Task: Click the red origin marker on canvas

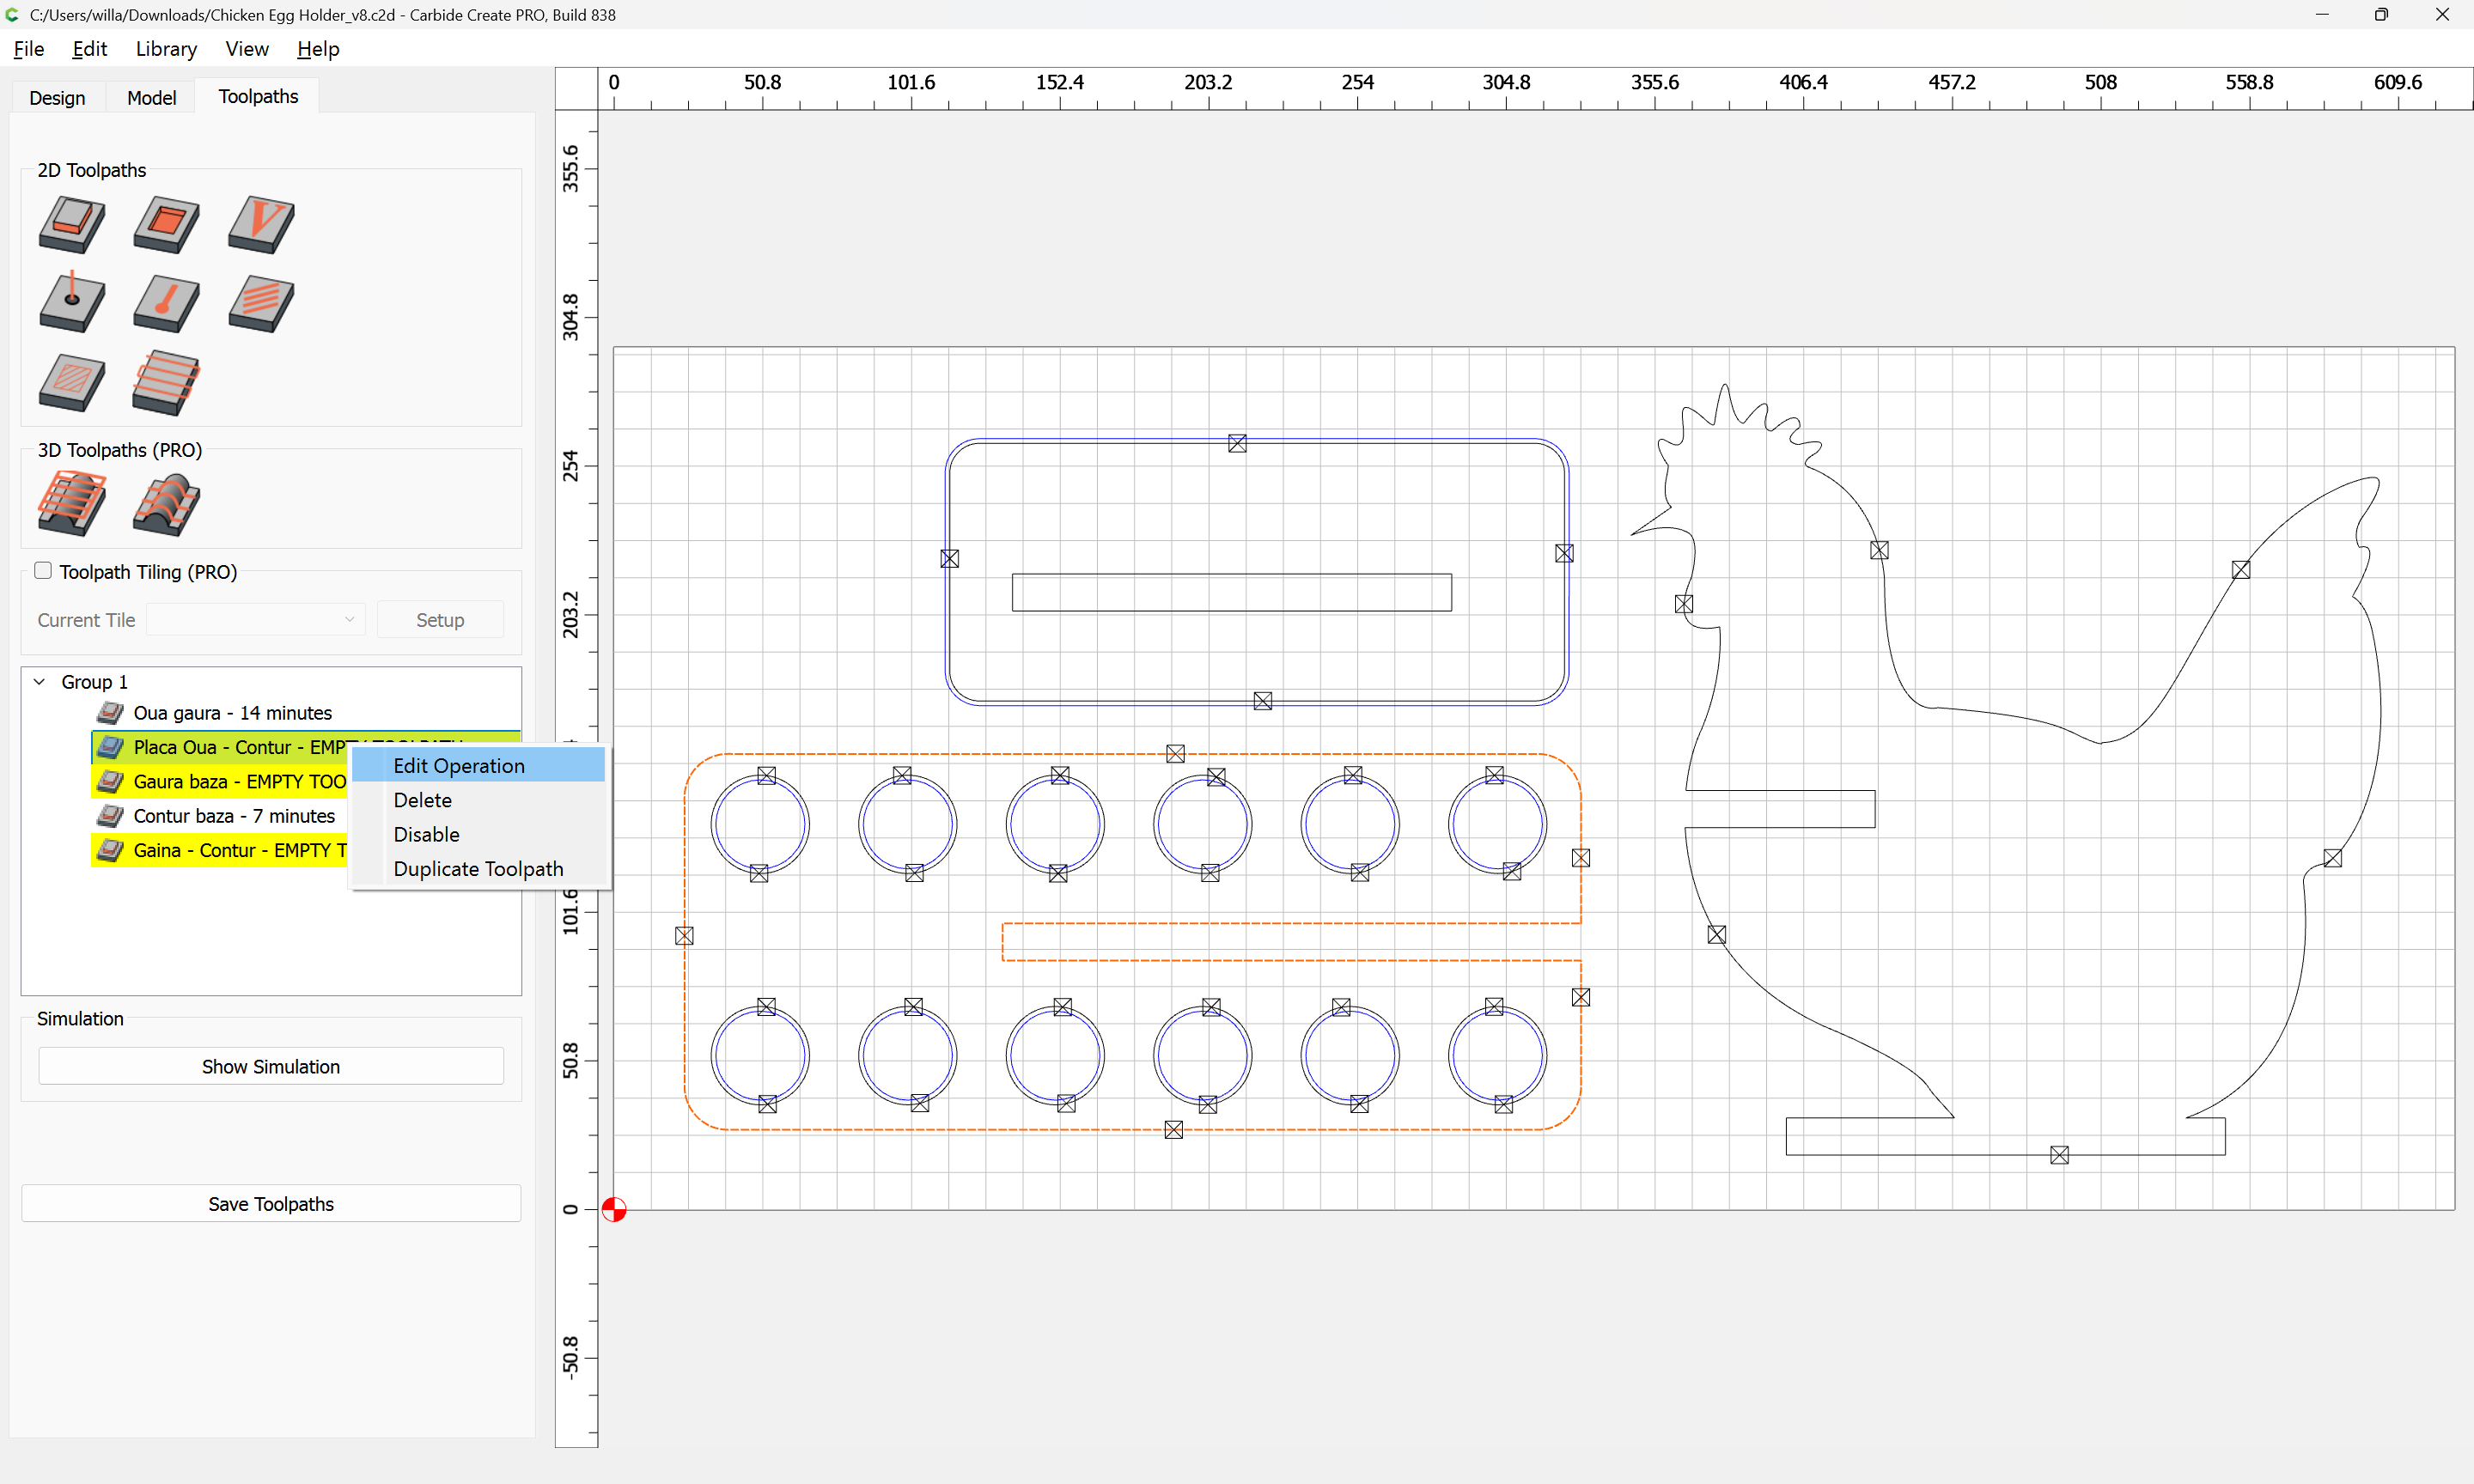Action: tap(614, 1210)
